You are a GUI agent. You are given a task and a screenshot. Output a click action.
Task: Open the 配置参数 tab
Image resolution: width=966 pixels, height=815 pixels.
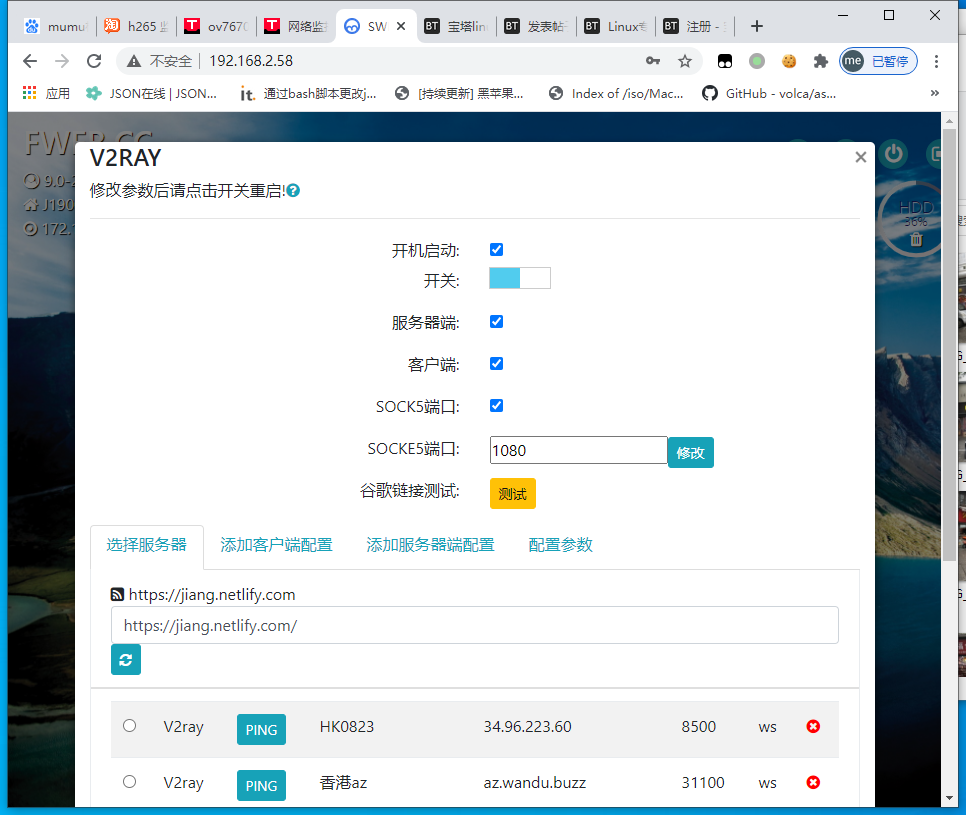point(560,545)
